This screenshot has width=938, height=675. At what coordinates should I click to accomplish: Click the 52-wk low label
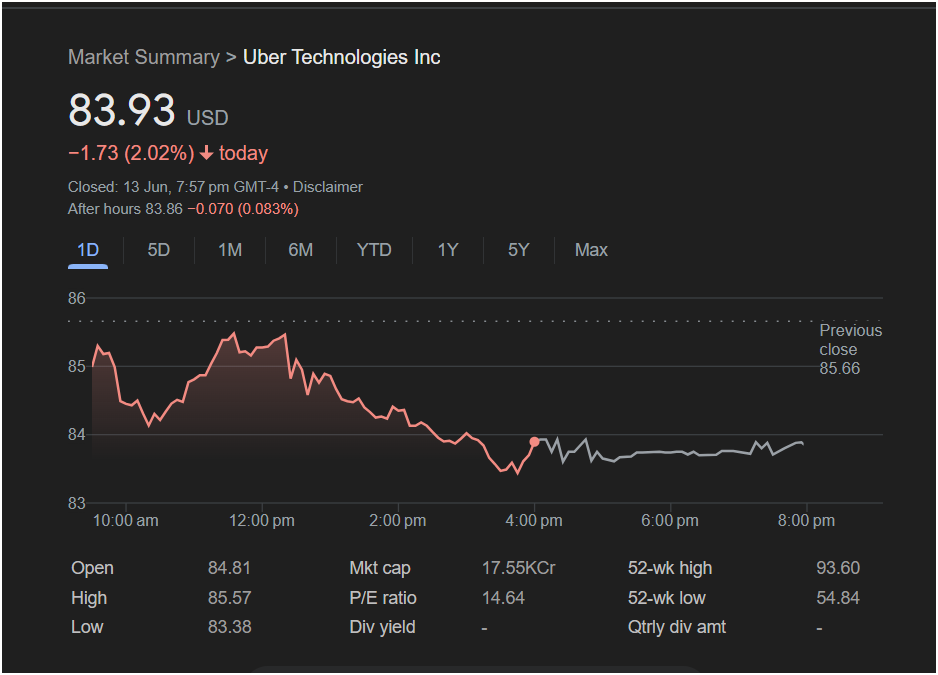tap(666, 598)
